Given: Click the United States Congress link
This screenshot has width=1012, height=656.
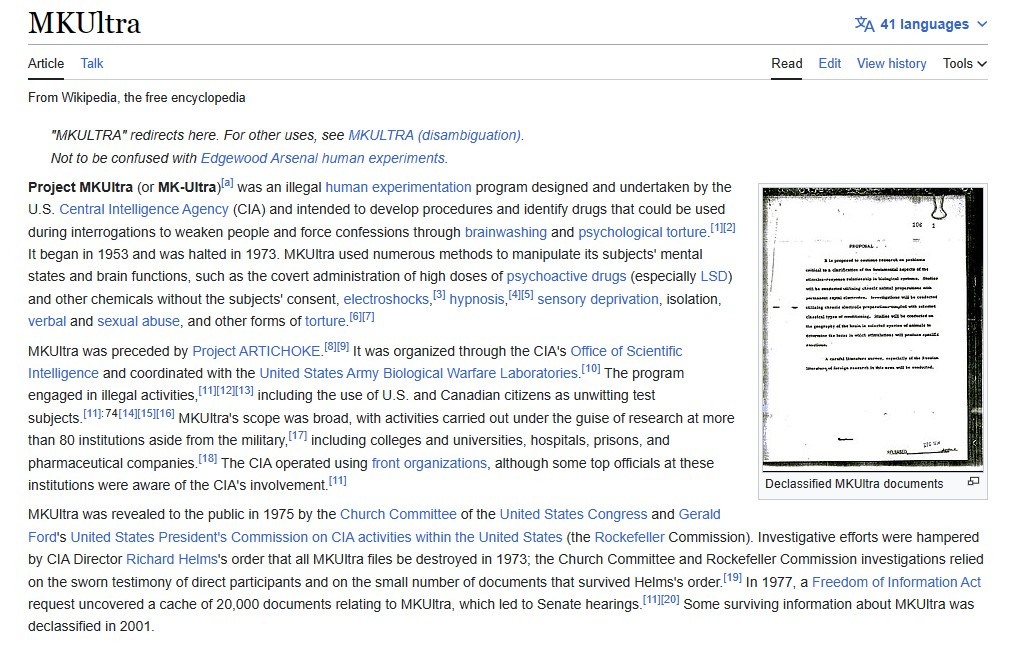Looking at the screenshot, I should click(x=573, y=514).
